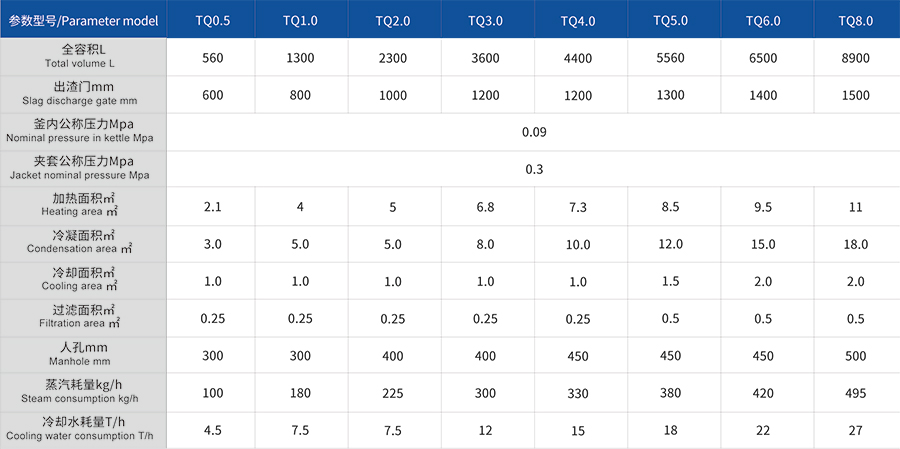
Task: Select the Steam consumption kg/h label
Action: coord(83,393)
